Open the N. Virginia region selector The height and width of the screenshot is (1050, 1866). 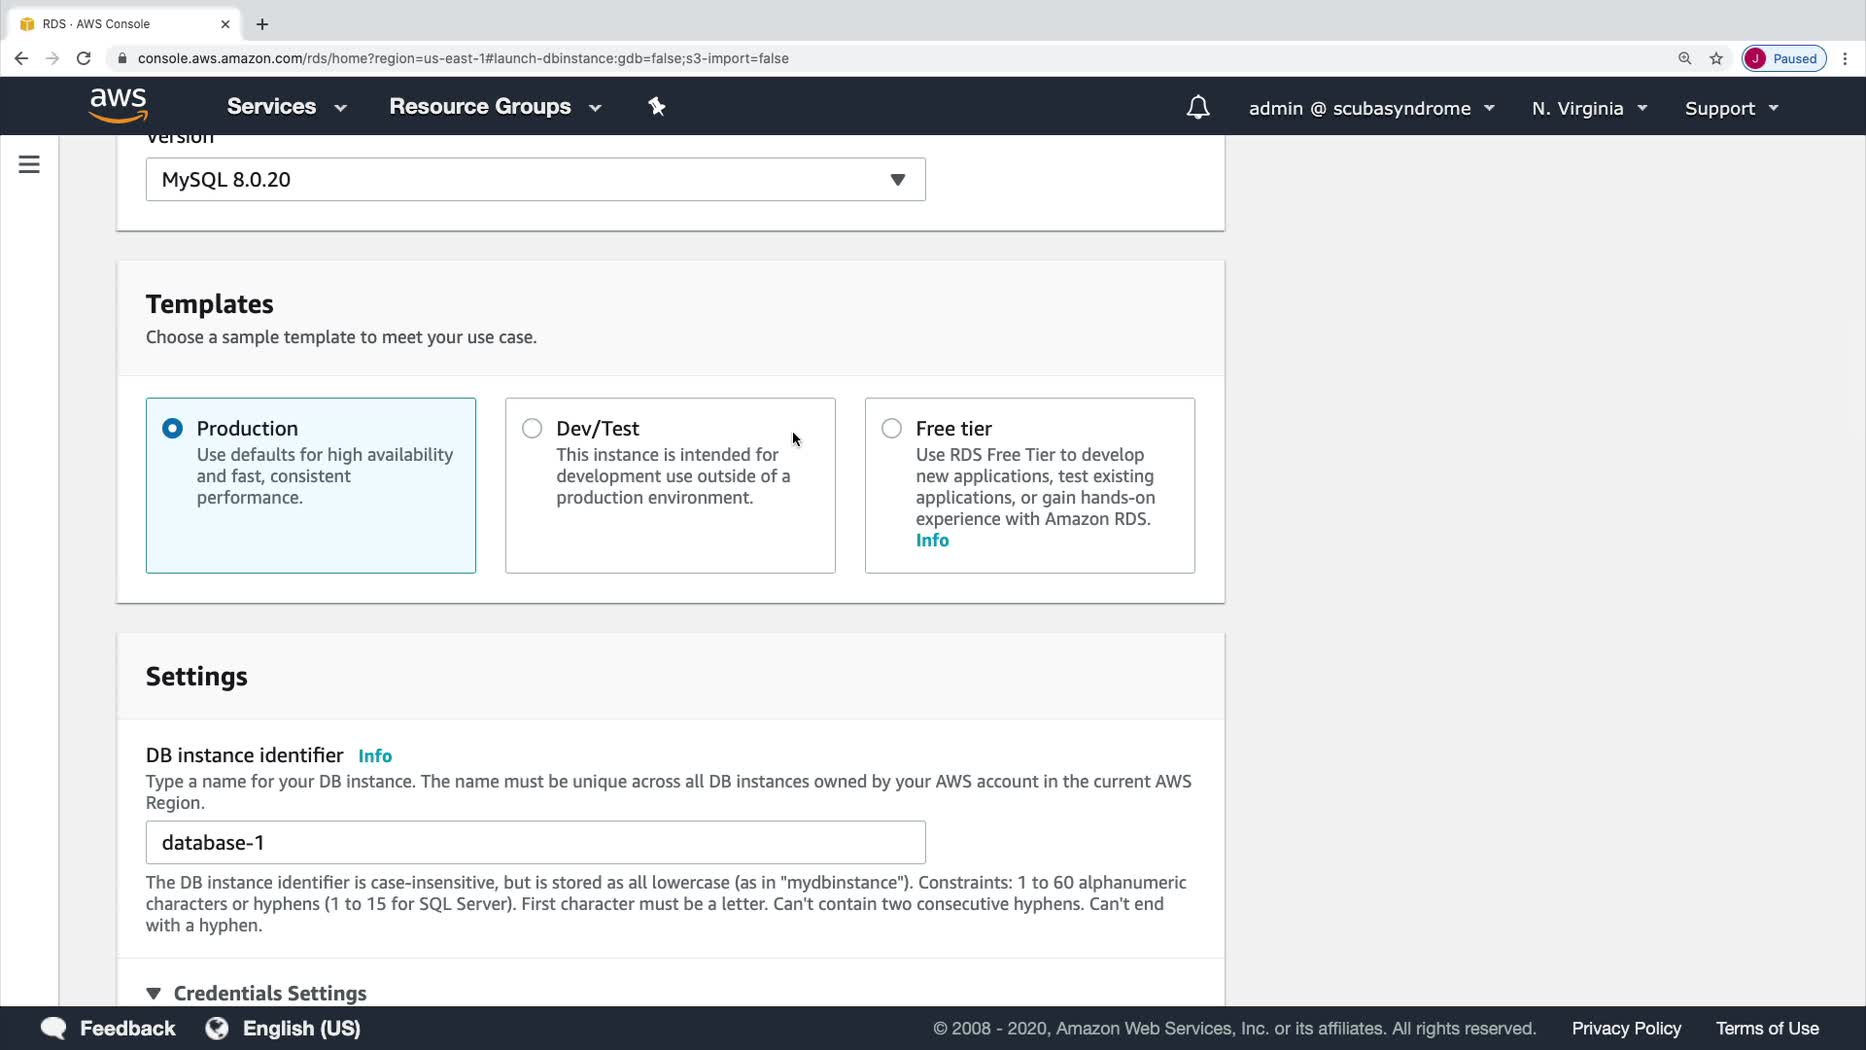tap(1590, 108)
